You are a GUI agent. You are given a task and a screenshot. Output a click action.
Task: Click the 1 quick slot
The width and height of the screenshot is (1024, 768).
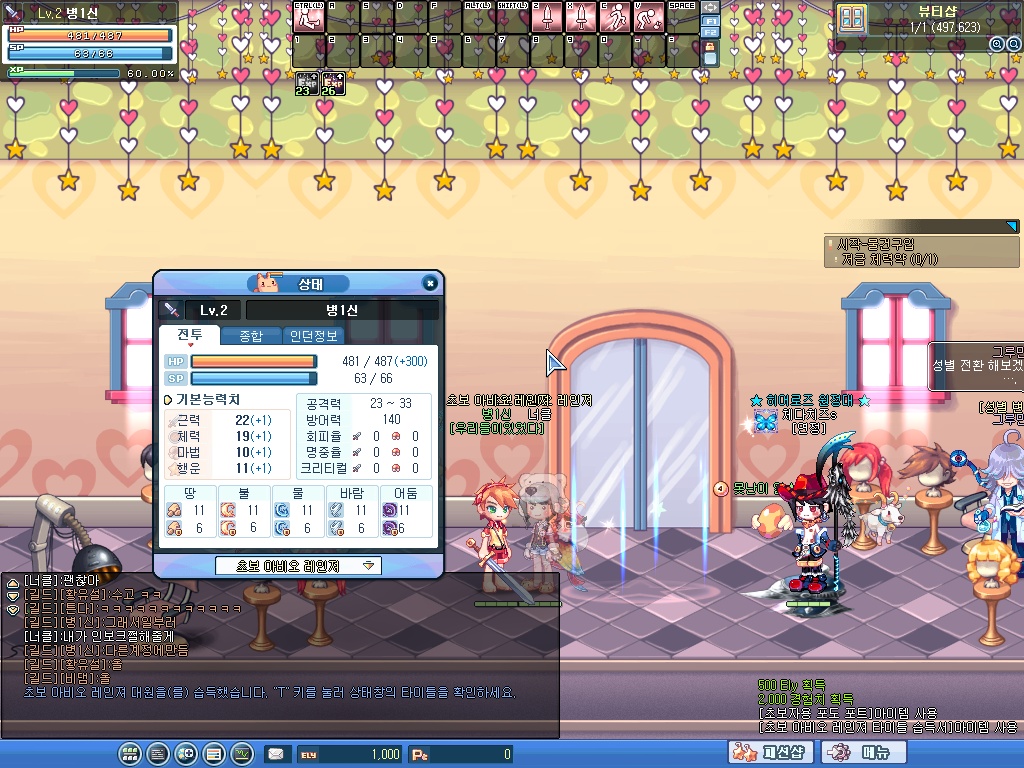coord(309,51)
